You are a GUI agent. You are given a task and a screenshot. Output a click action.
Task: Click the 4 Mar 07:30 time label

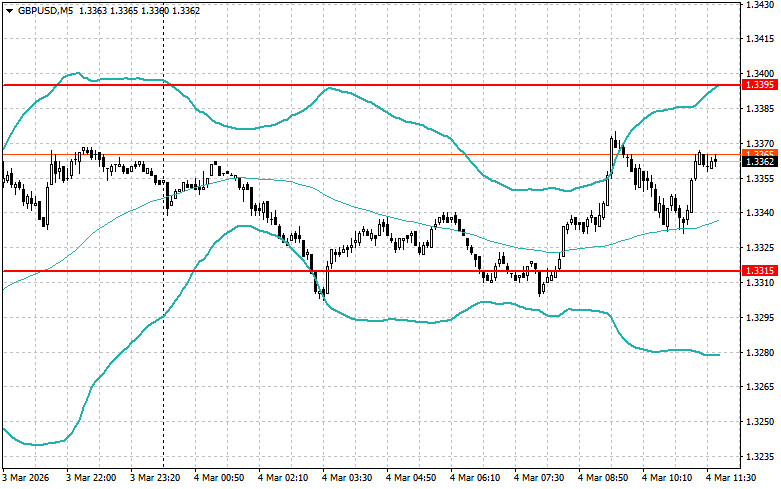click(539, 478)
